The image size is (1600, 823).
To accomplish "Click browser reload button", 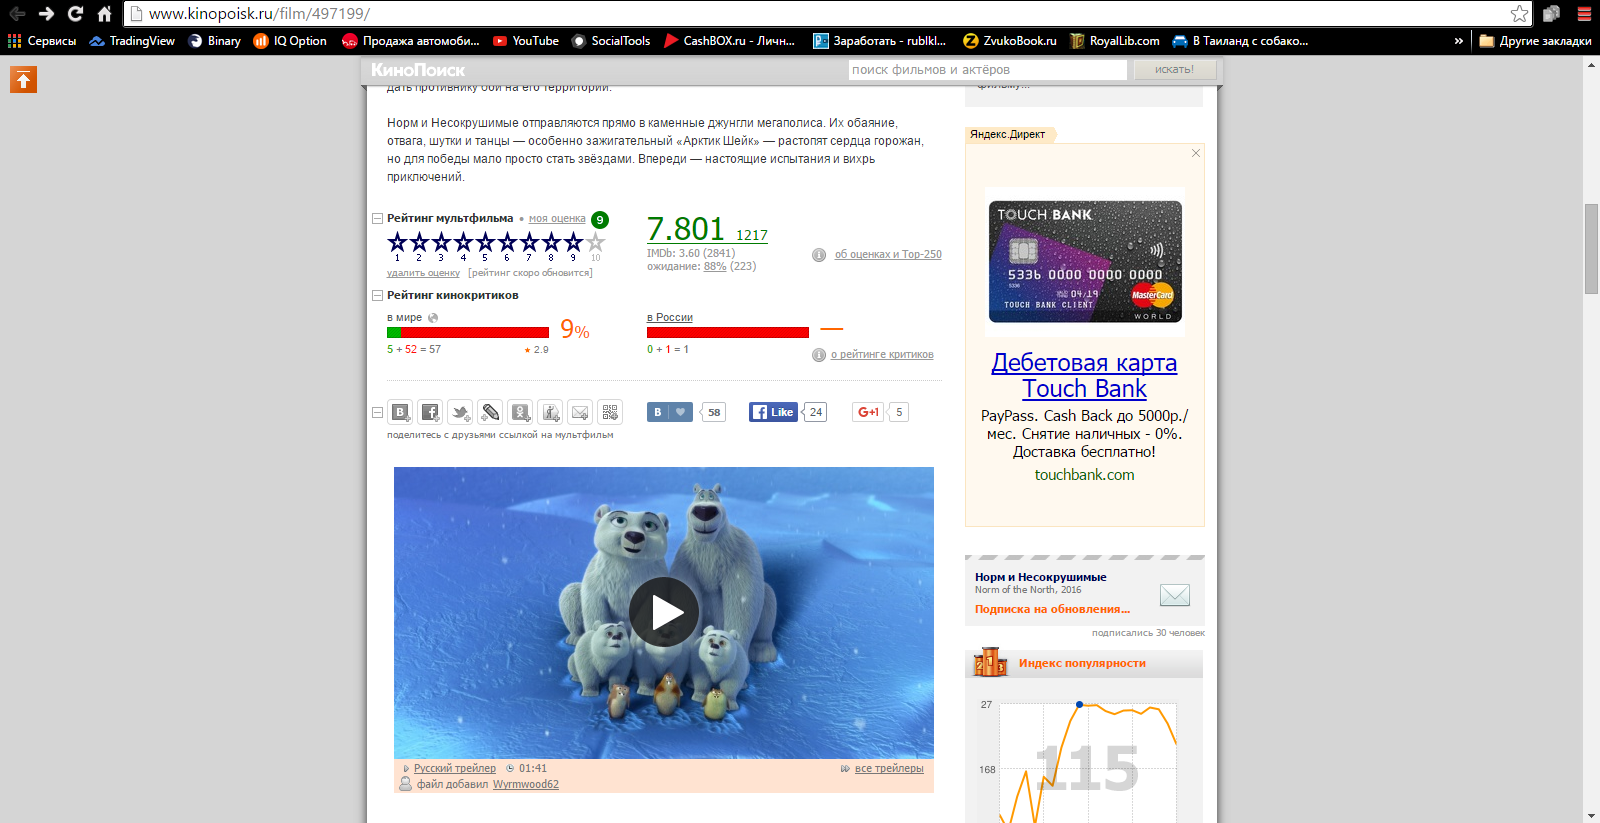I will pos(75,14).
